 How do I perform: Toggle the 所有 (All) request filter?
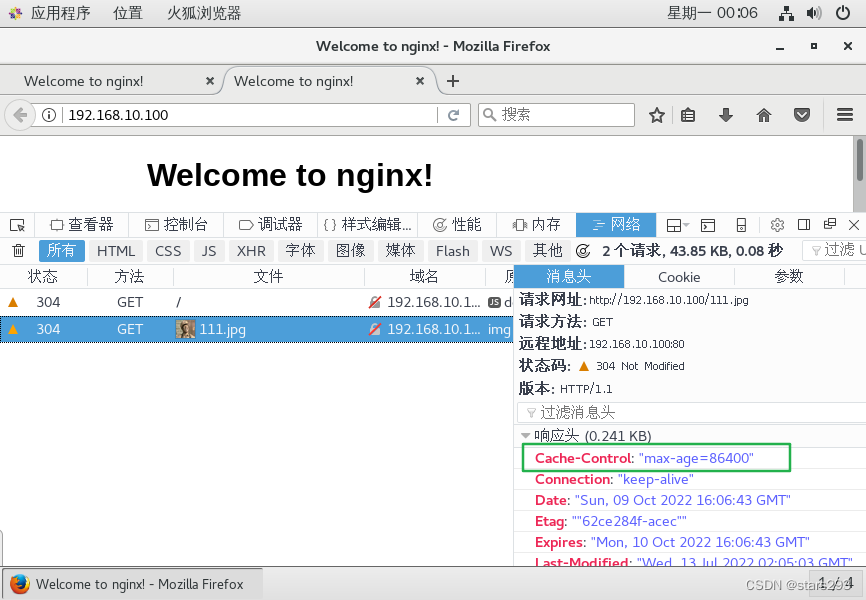[x=61, y=251]
